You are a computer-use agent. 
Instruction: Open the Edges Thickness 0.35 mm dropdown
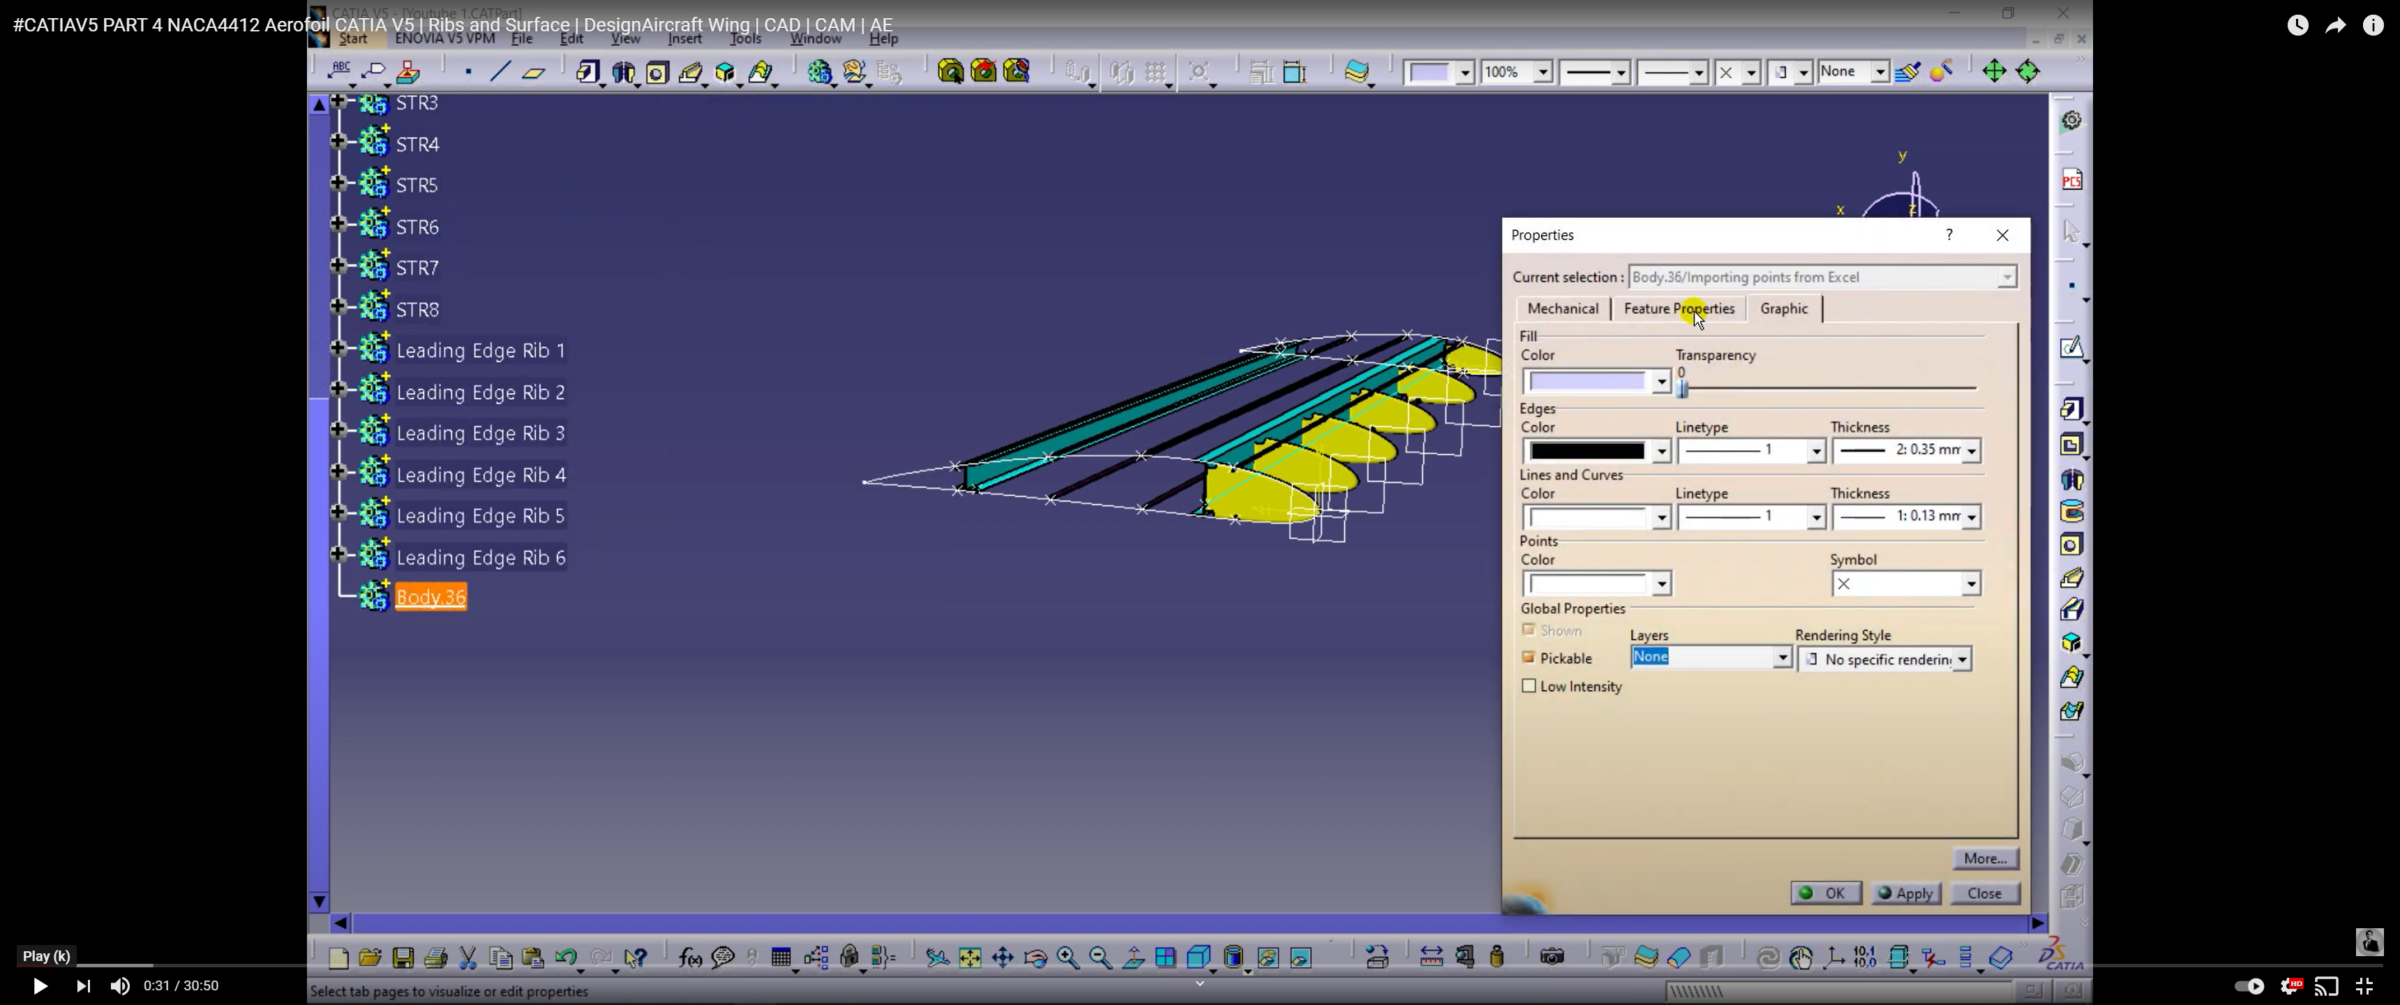[x=1971, y=452]
